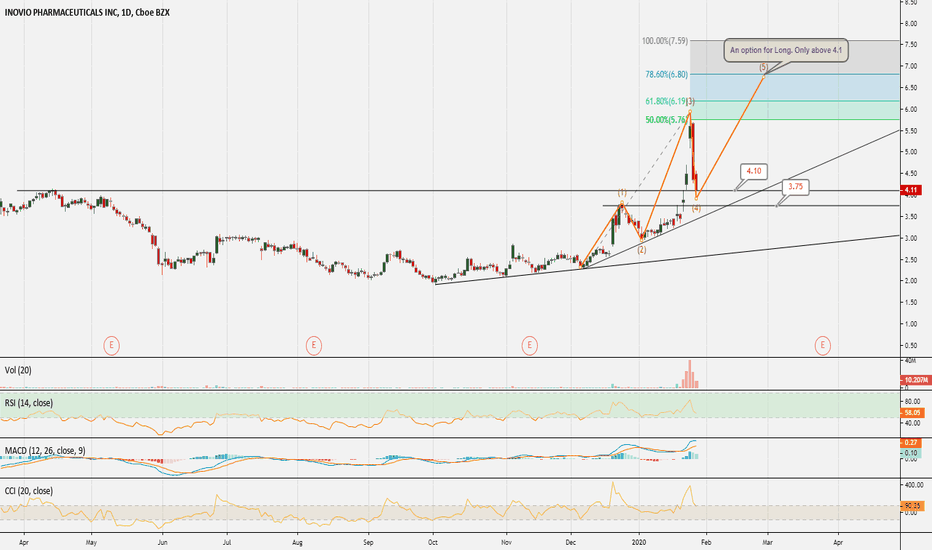Open the RSI (14, close) indicator label
The height and width of the screenshot is (550, 932).
(29, 403)
